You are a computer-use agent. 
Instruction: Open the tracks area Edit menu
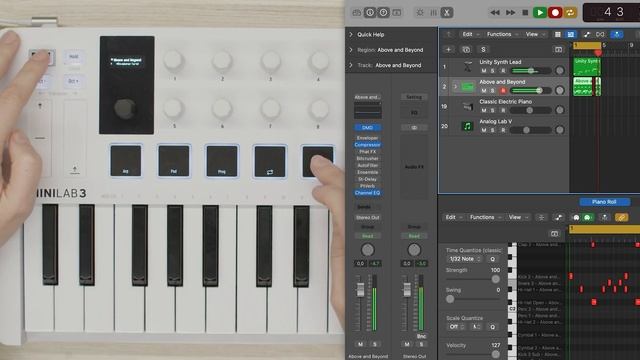[x=470, y=35]
